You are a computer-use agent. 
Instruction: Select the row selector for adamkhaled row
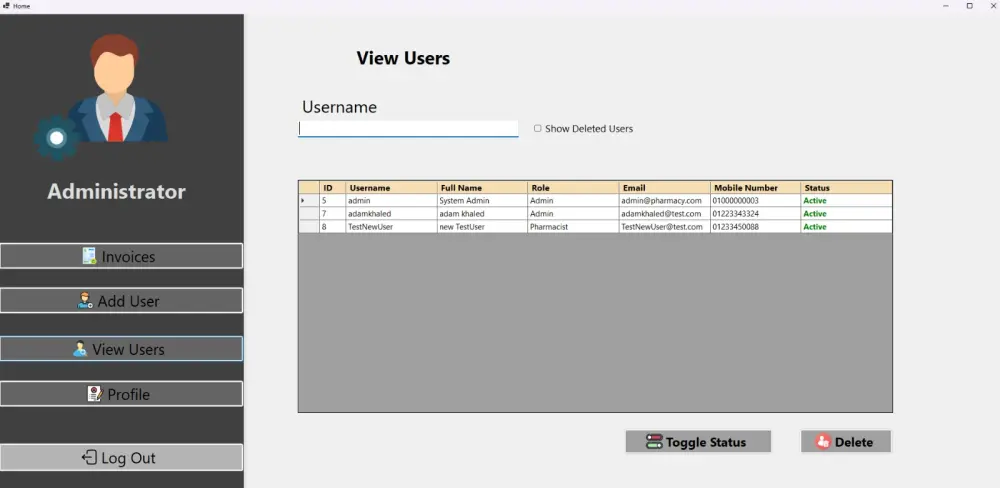[x=309, y=214]
